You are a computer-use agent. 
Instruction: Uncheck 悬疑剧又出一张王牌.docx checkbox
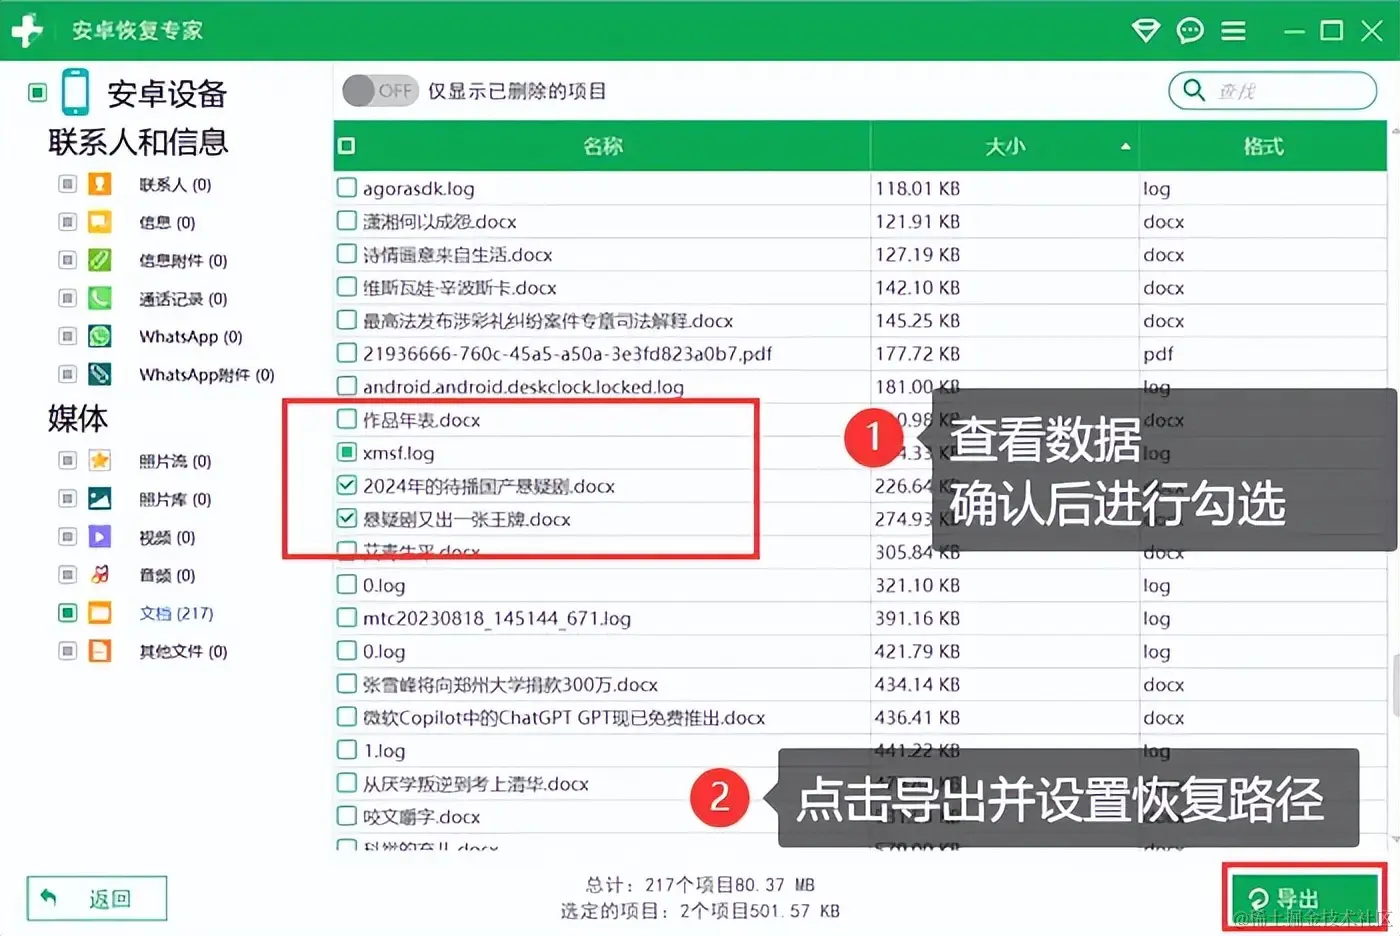click(347, 518)
